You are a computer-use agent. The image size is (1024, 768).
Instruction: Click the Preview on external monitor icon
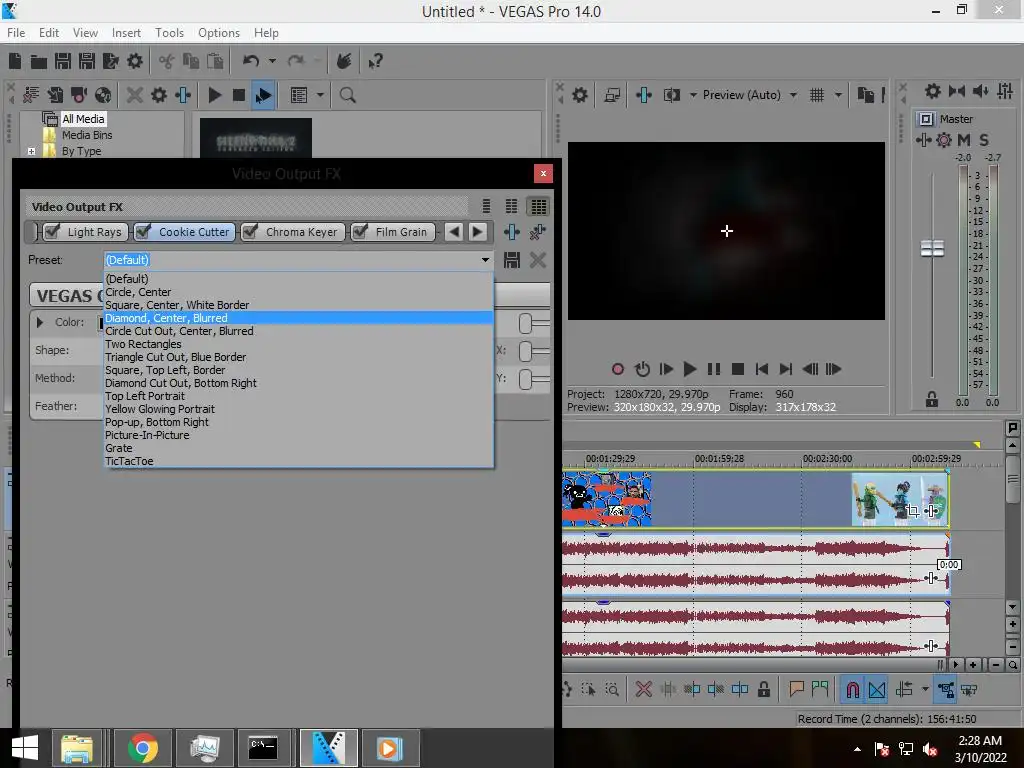point(612,95)
